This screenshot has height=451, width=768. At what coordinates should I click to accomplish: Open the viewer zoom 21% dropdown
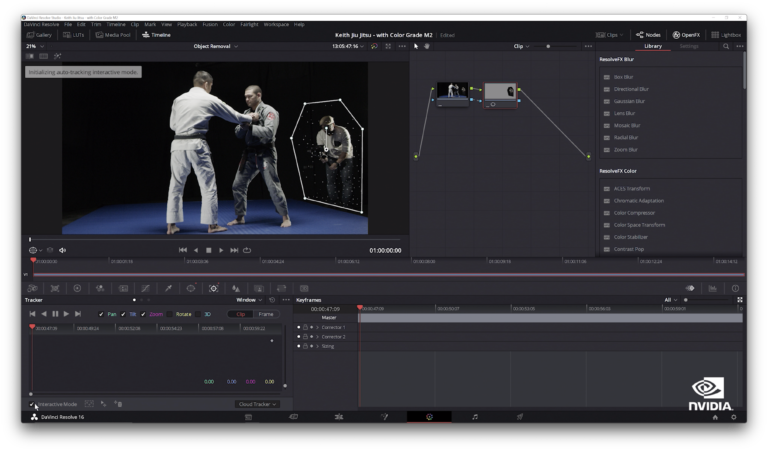pos(34,46)
